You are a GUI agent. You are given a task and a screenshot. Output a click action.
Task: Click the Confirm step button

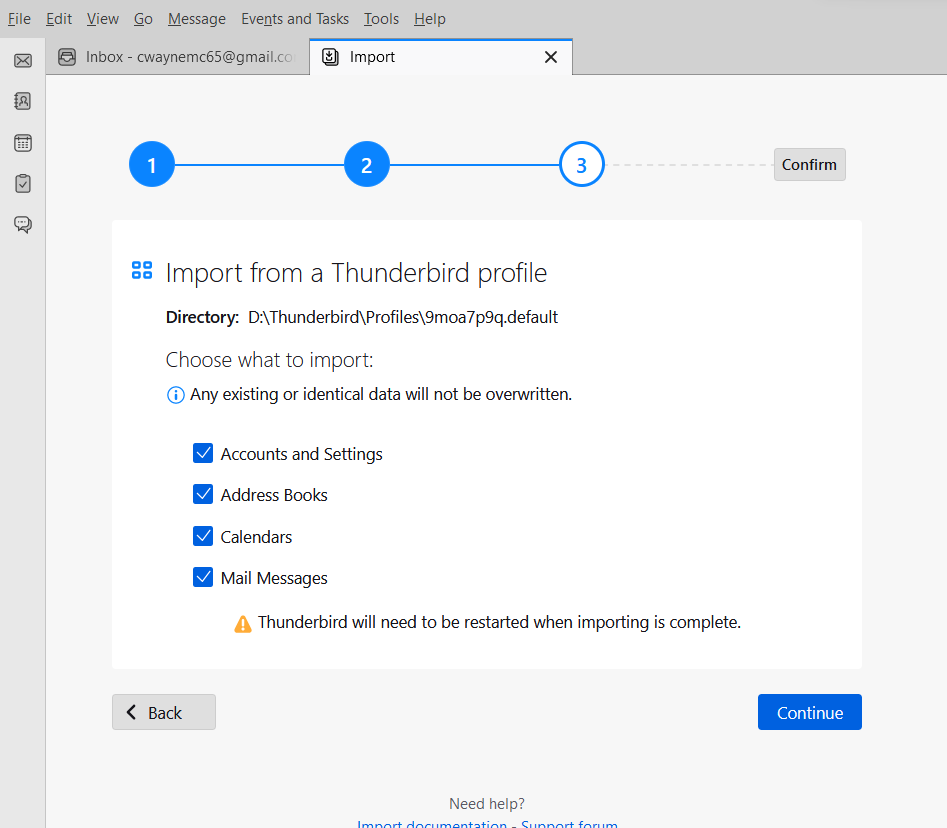809,165
